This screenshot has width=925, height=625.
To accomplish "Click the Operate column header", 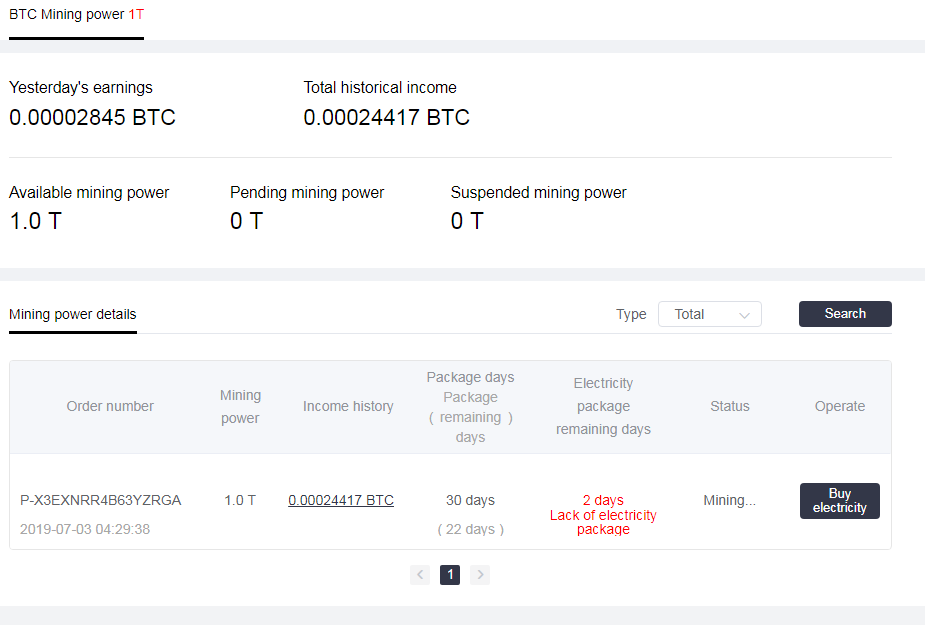I will 840,406.
